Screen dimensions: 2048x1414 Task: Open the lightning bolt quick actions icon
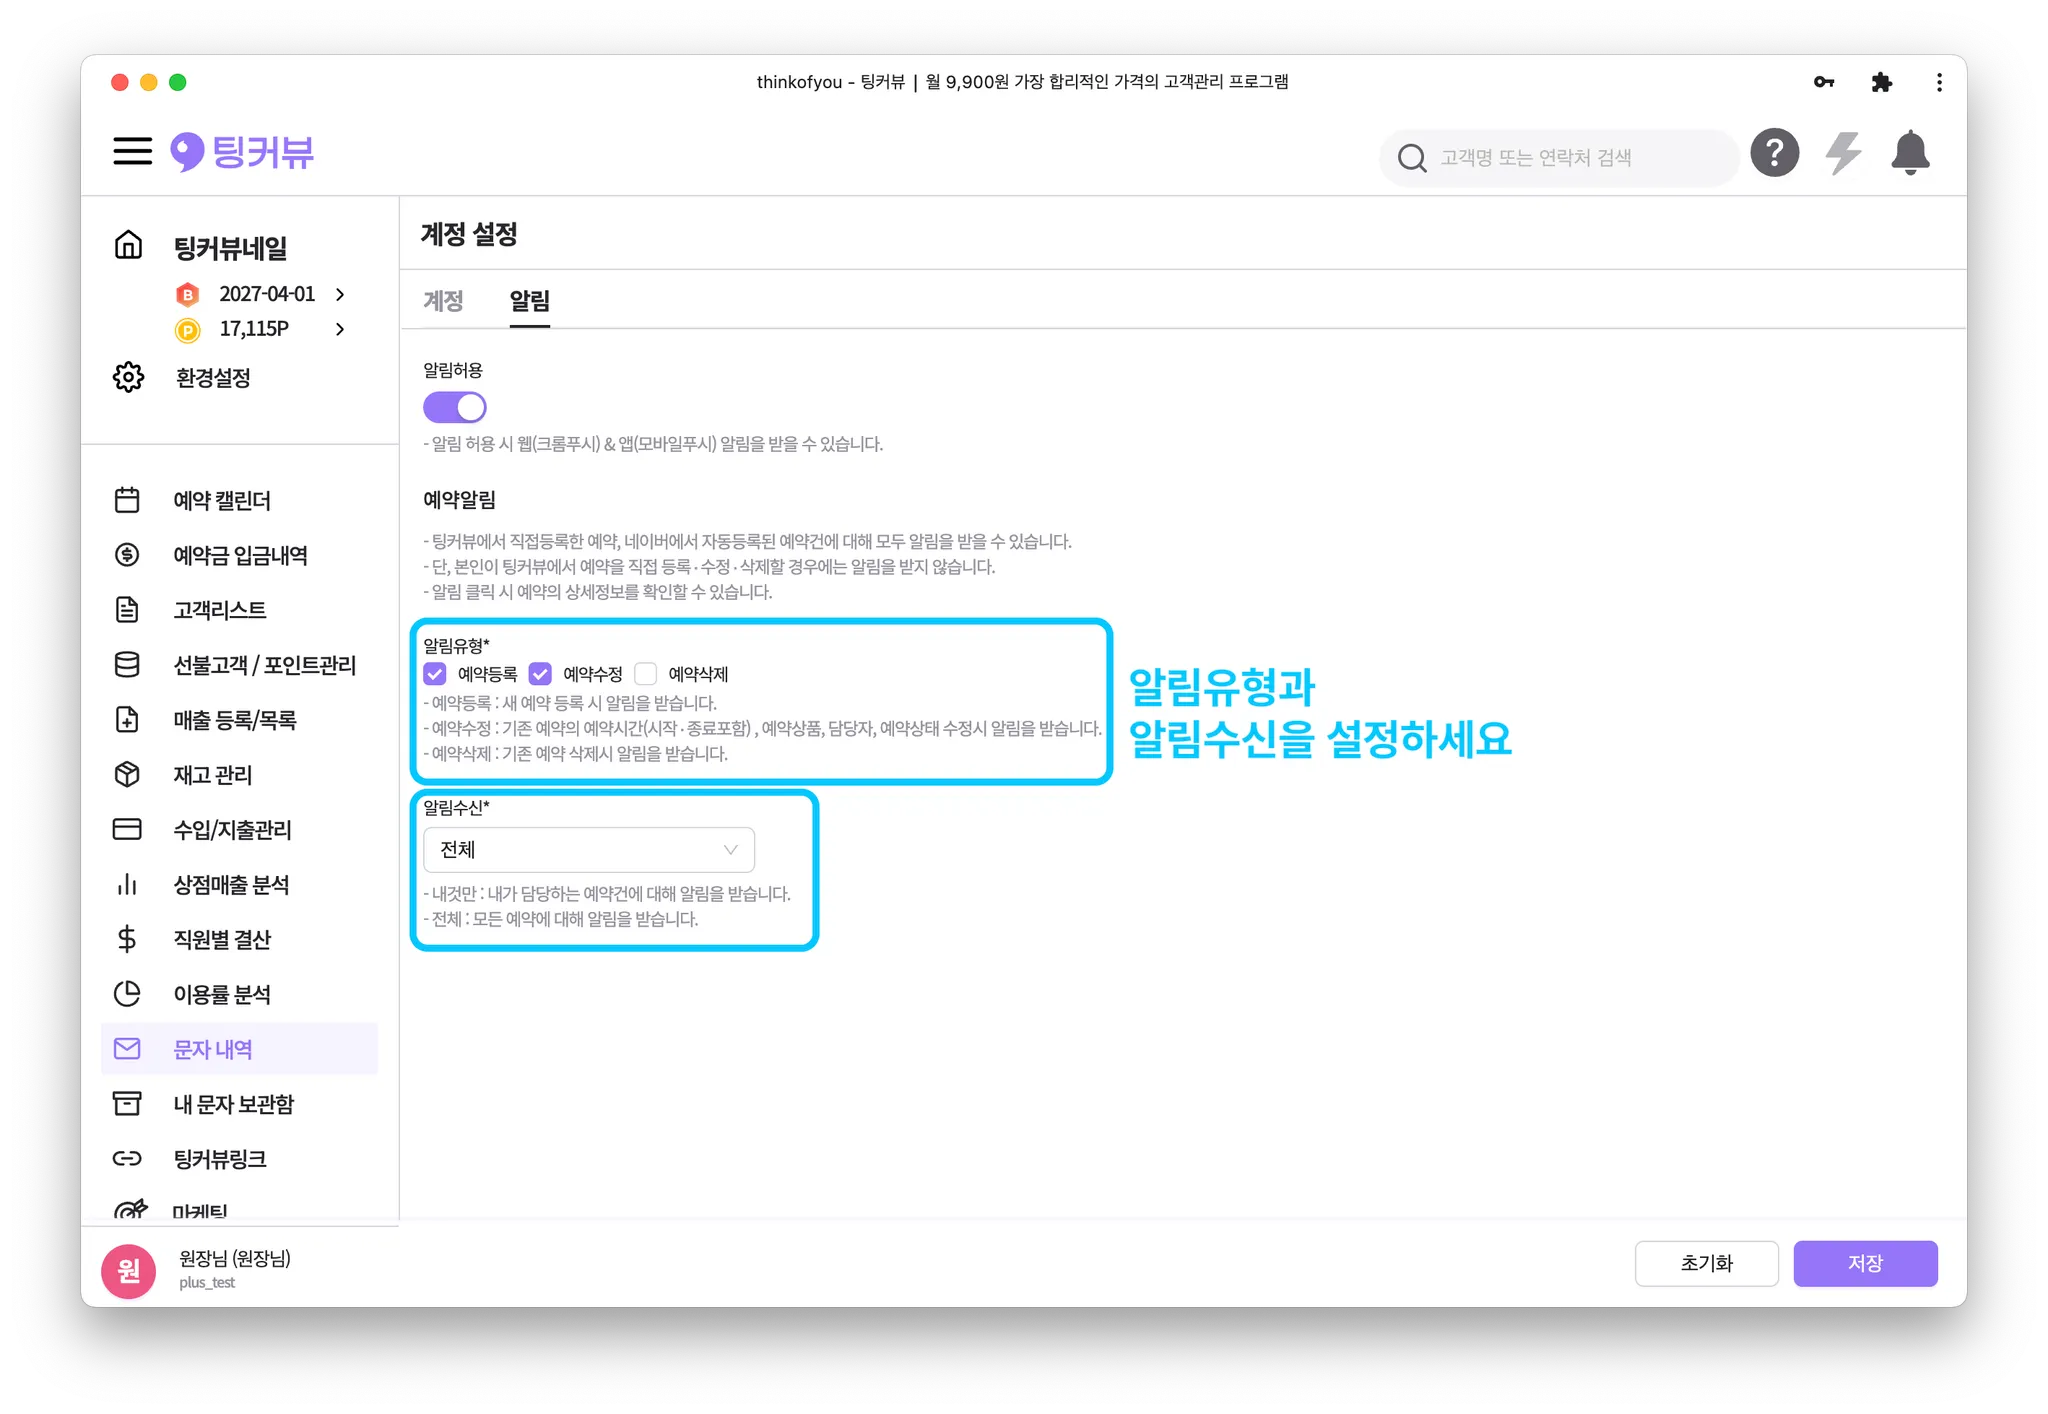1842,153
